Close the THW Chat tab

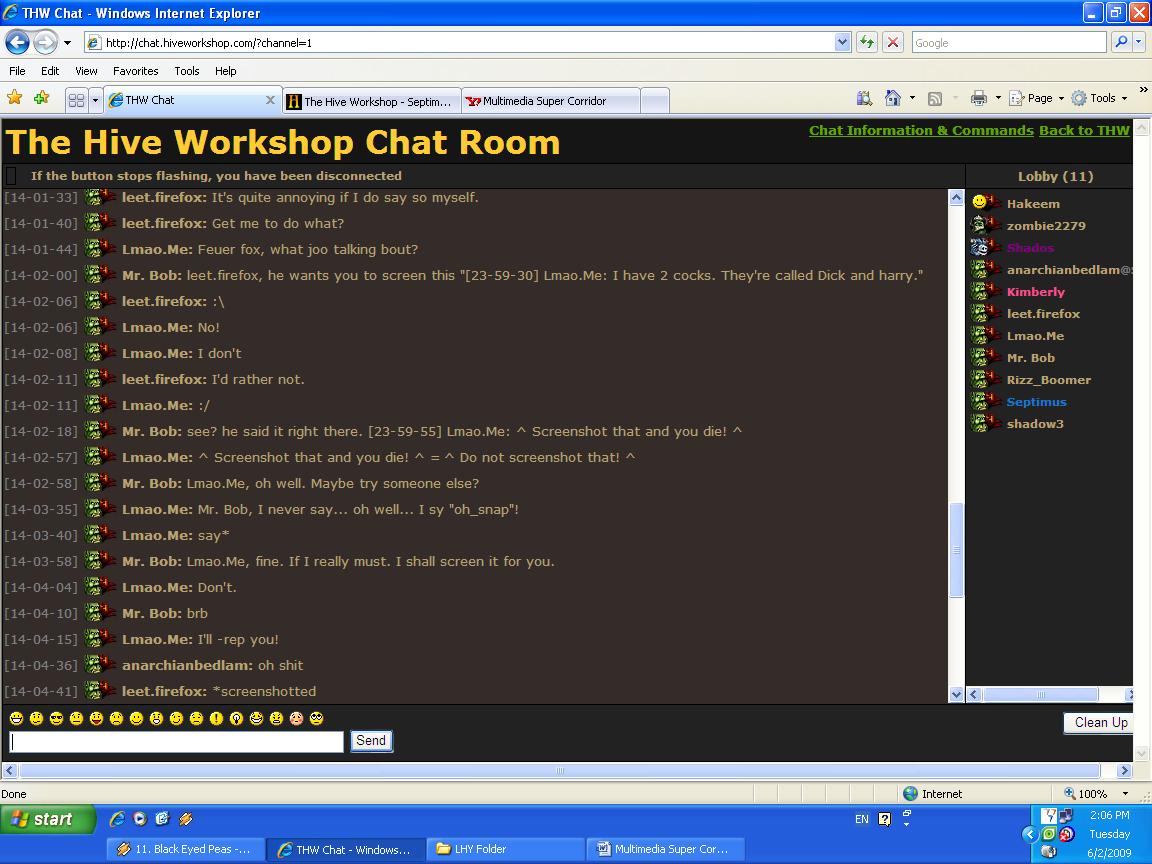pos(270,100)
